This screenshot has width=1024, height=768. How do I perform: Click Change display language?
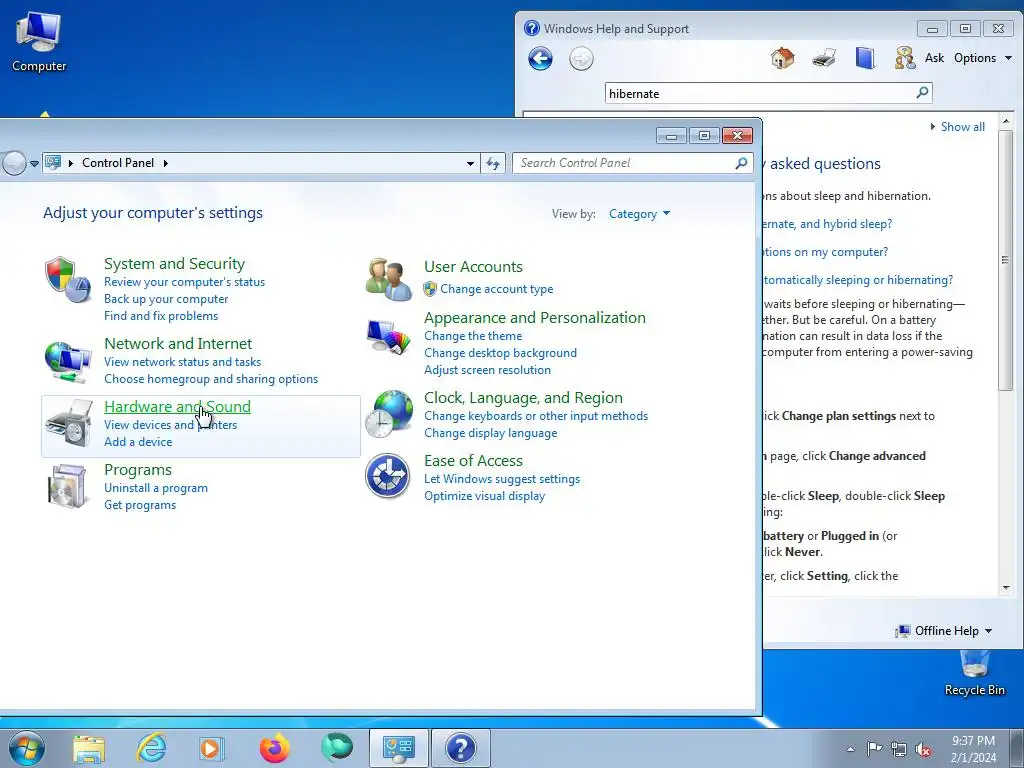[x=490, y=433]
